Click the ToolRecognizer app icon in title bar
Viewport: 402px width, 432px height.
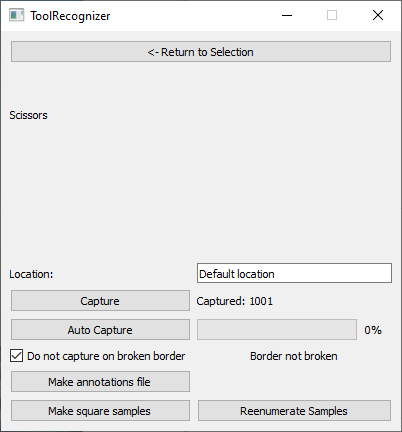tap(16, 15)
